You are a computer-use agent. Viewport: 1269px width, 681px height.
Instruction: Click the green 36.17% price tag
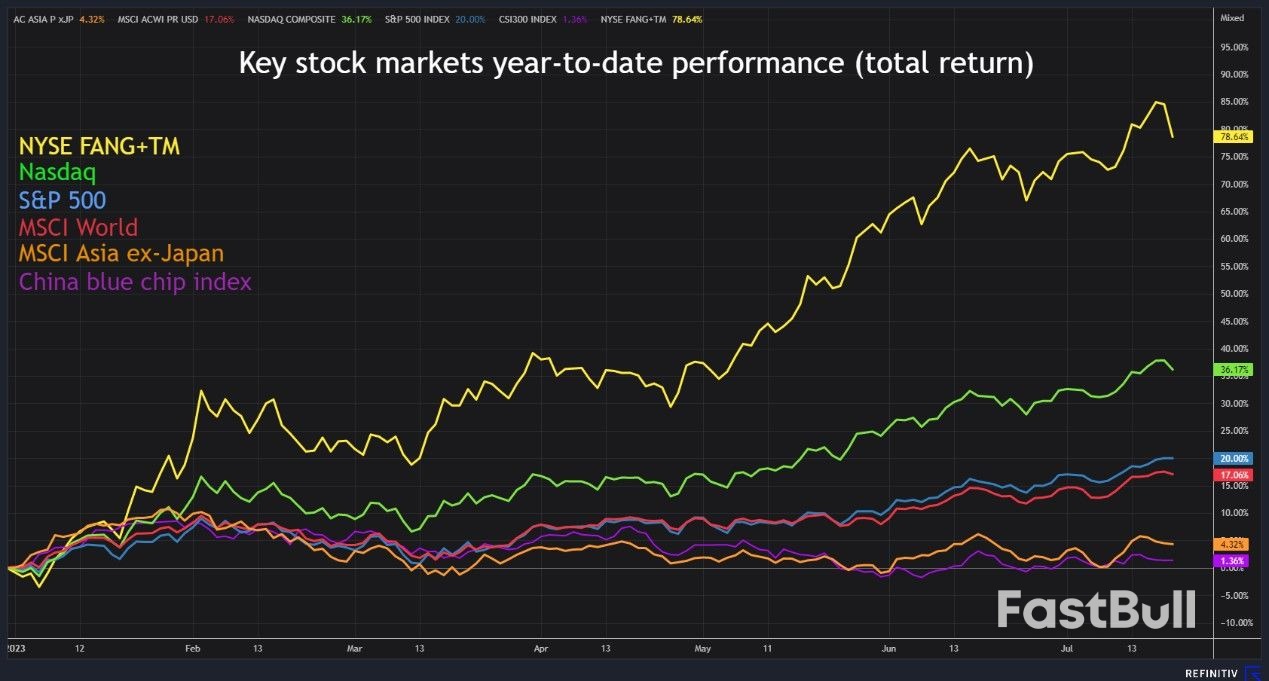(x=1234, y=370)
